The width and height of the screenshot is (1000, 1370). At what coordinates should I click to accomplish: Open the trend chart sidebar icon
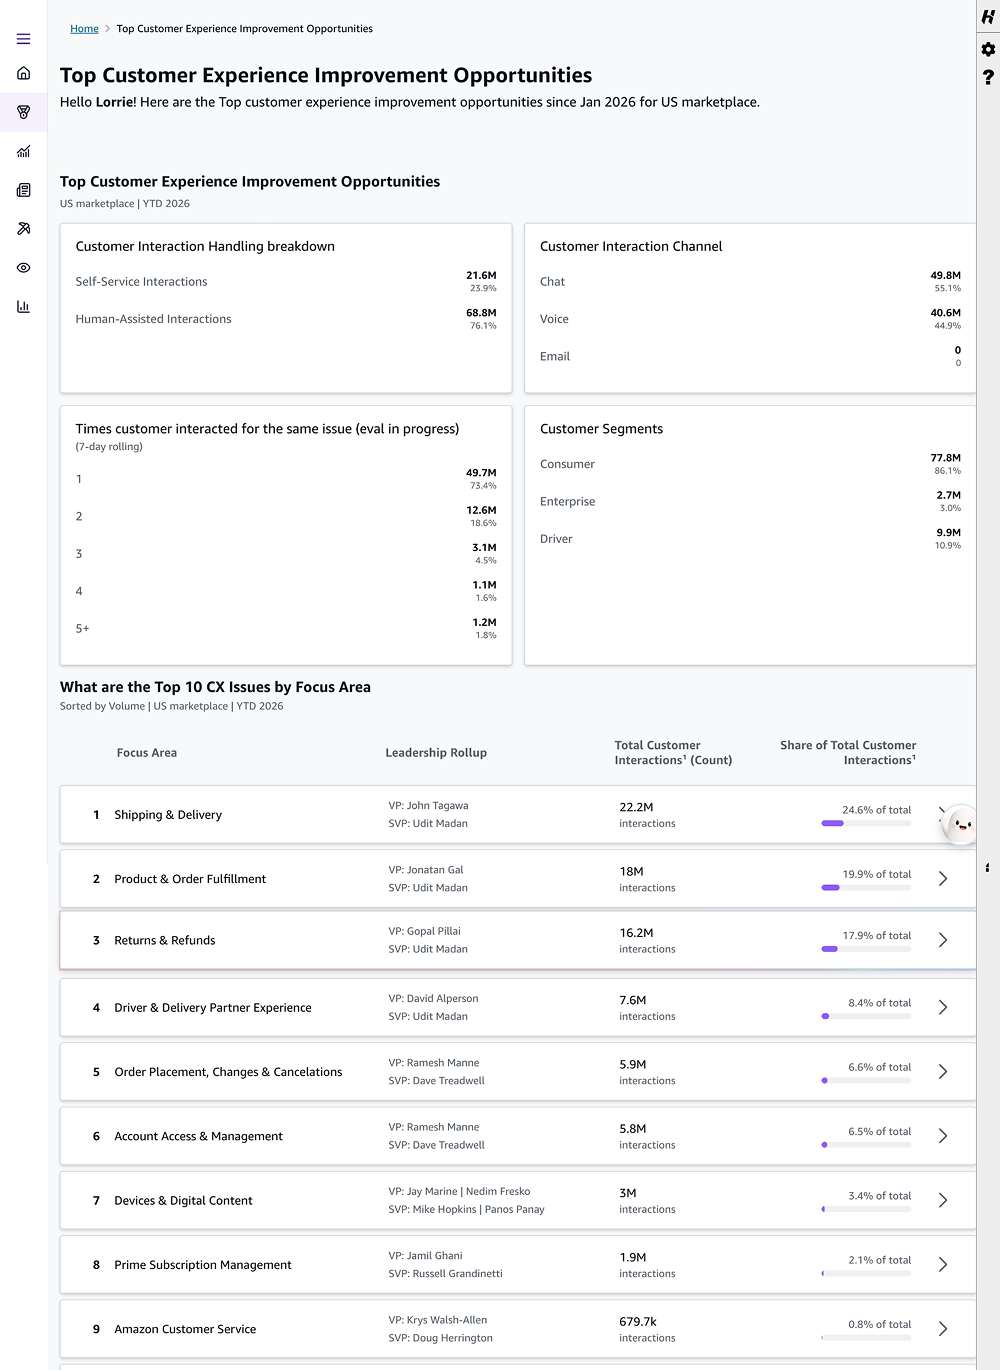click(x=23, y=151)
